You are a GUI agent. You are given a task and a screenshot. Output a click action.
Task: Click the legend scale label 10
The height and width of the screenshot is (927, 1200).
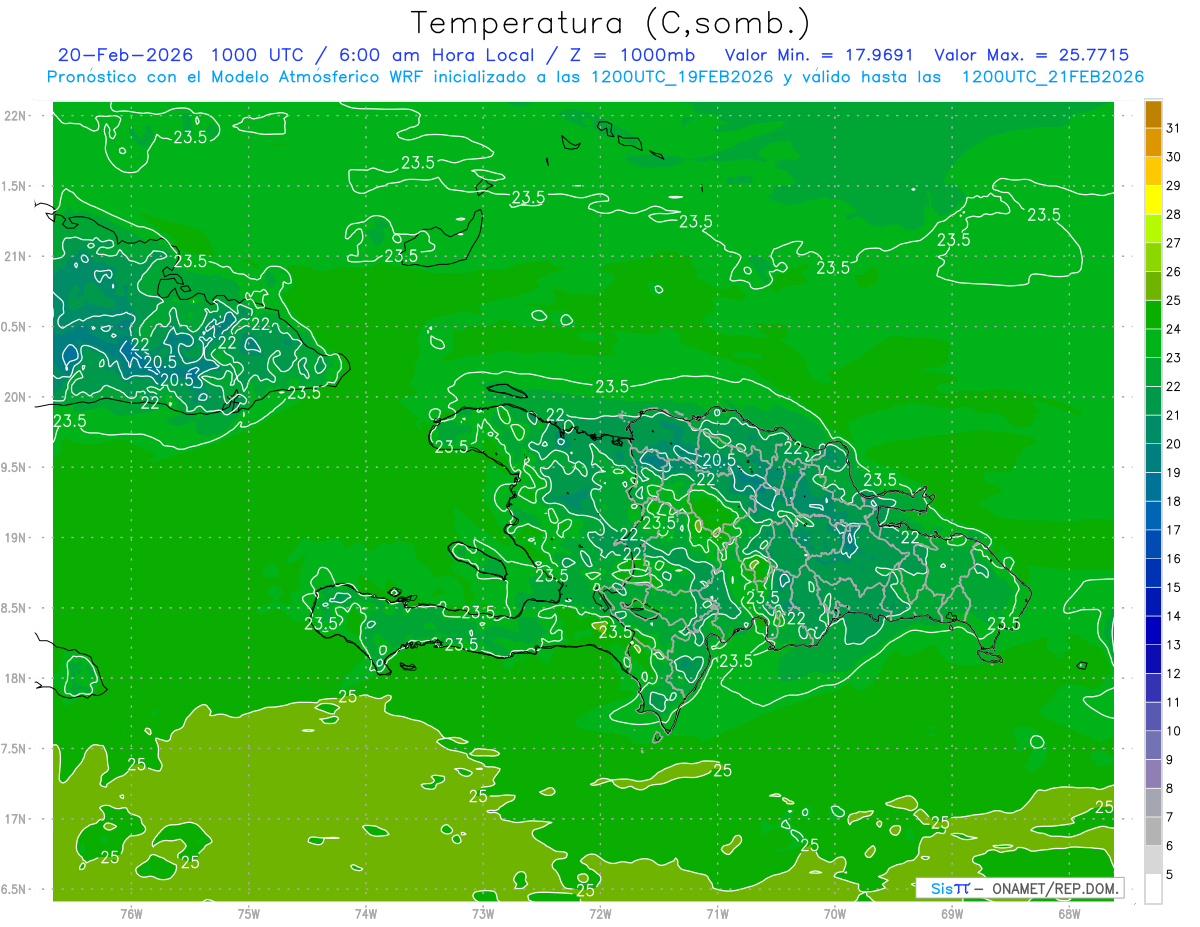point(1174,731)
